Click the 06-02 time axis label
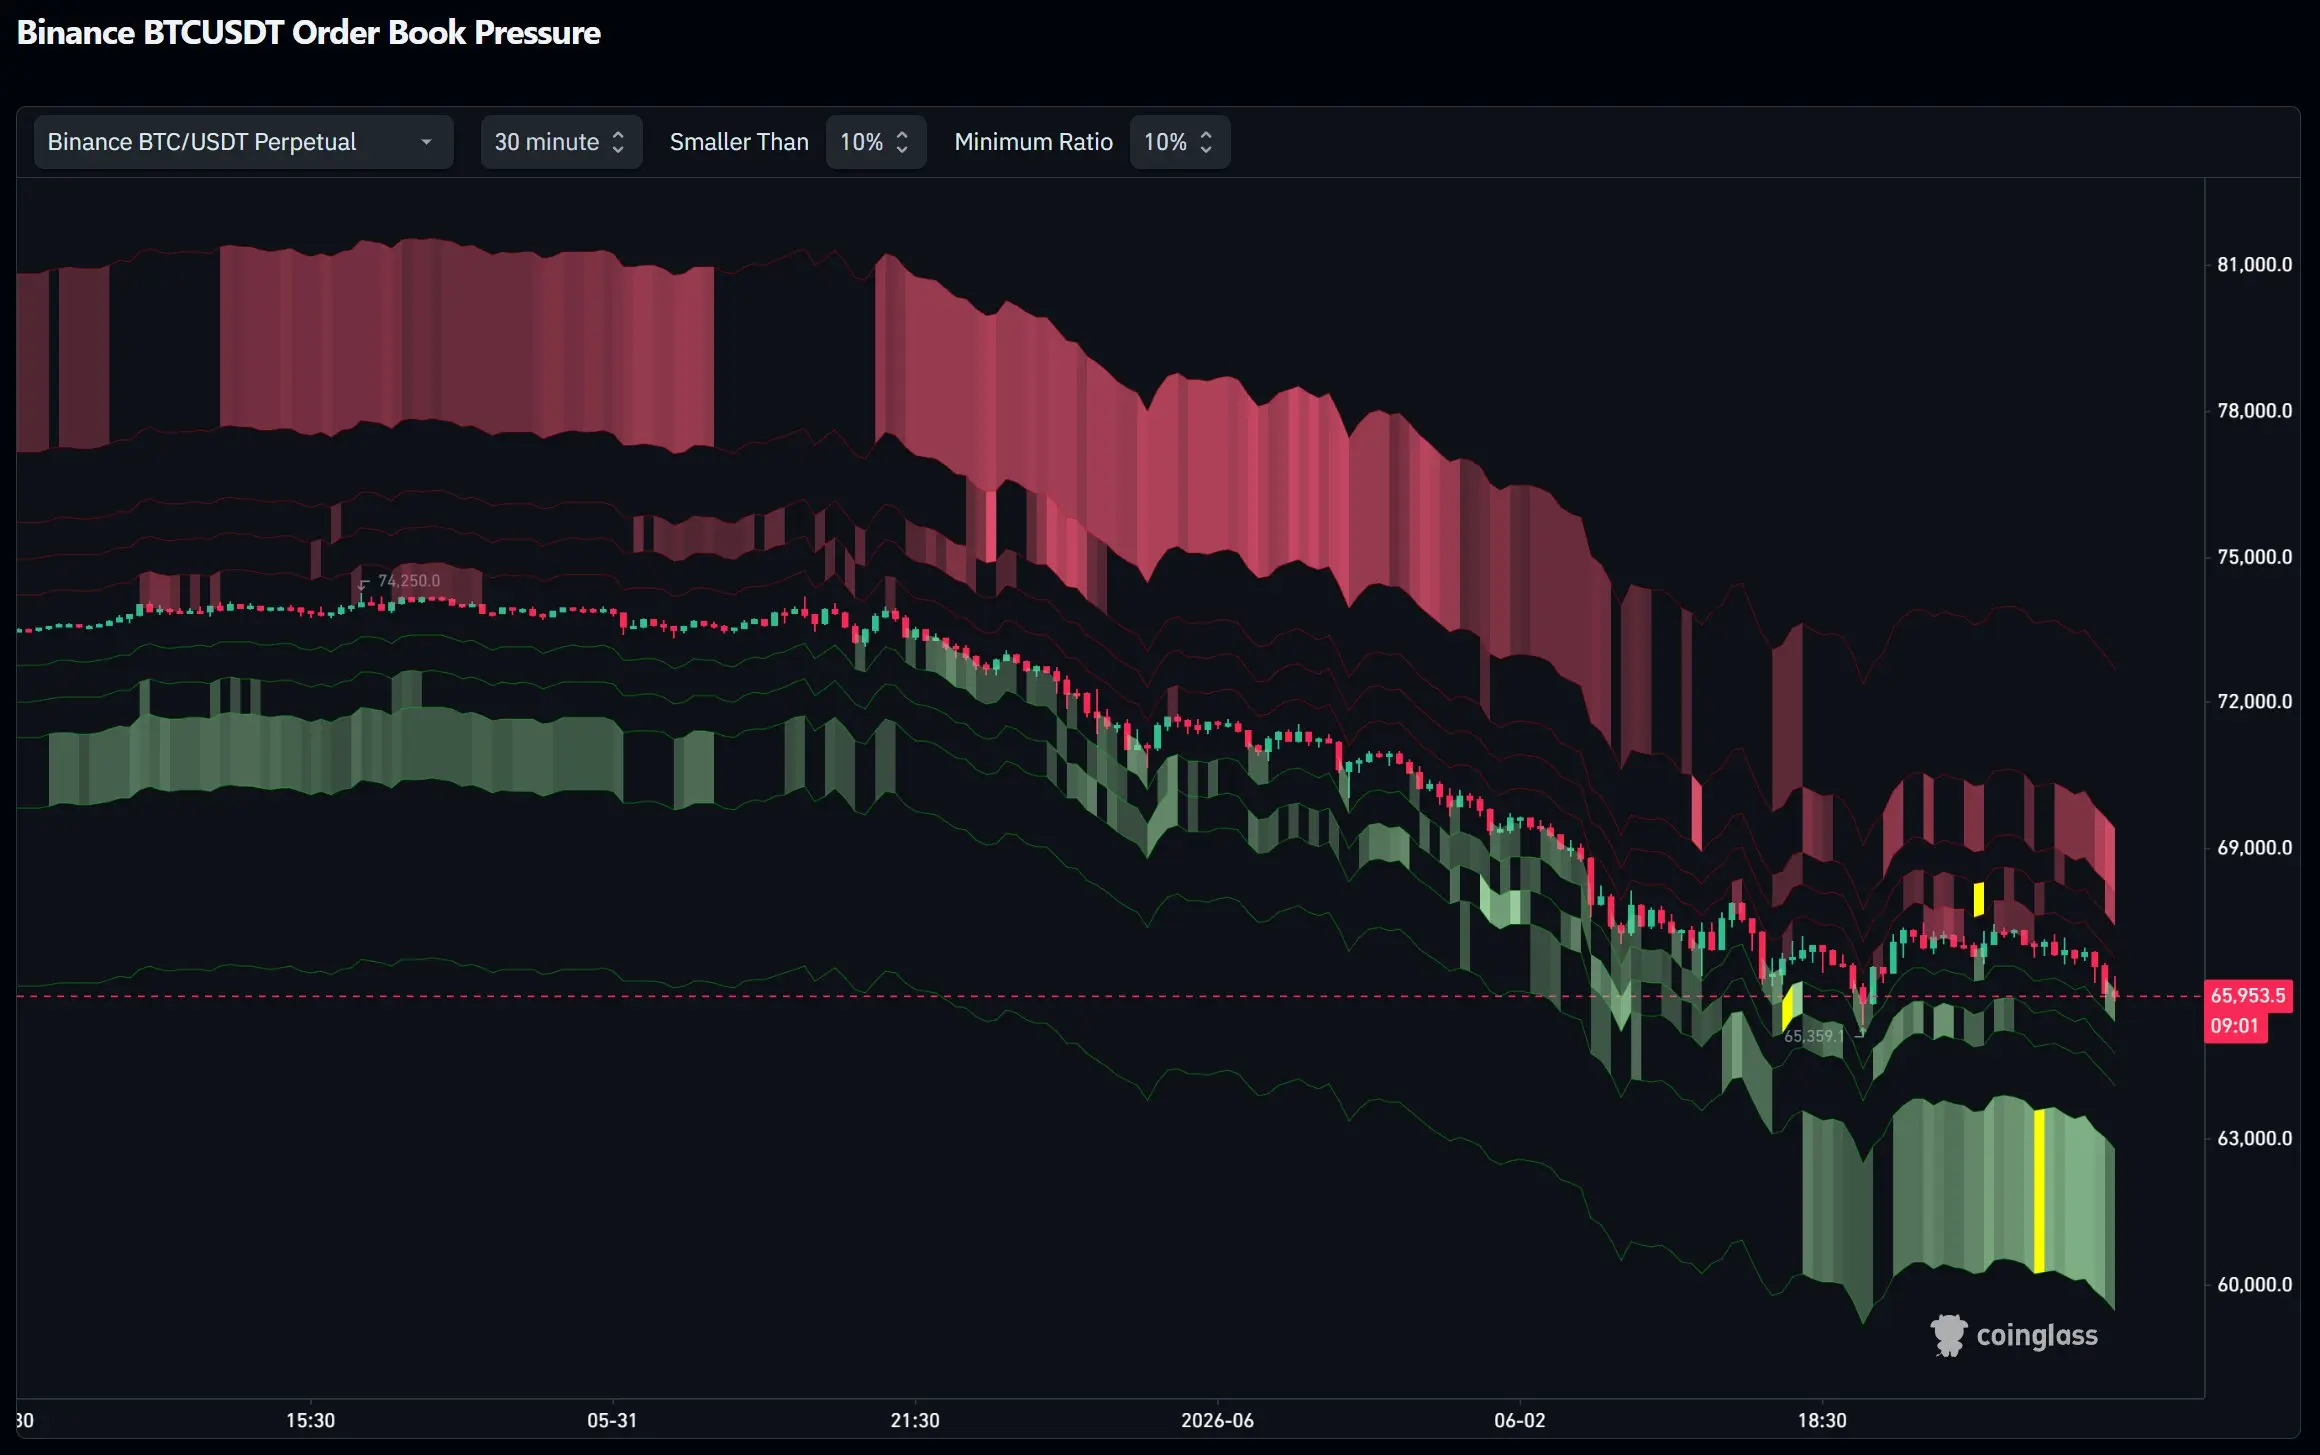Image resolution: width=2320 pixels, height=1455 pixels. tap(1520, 1420)
